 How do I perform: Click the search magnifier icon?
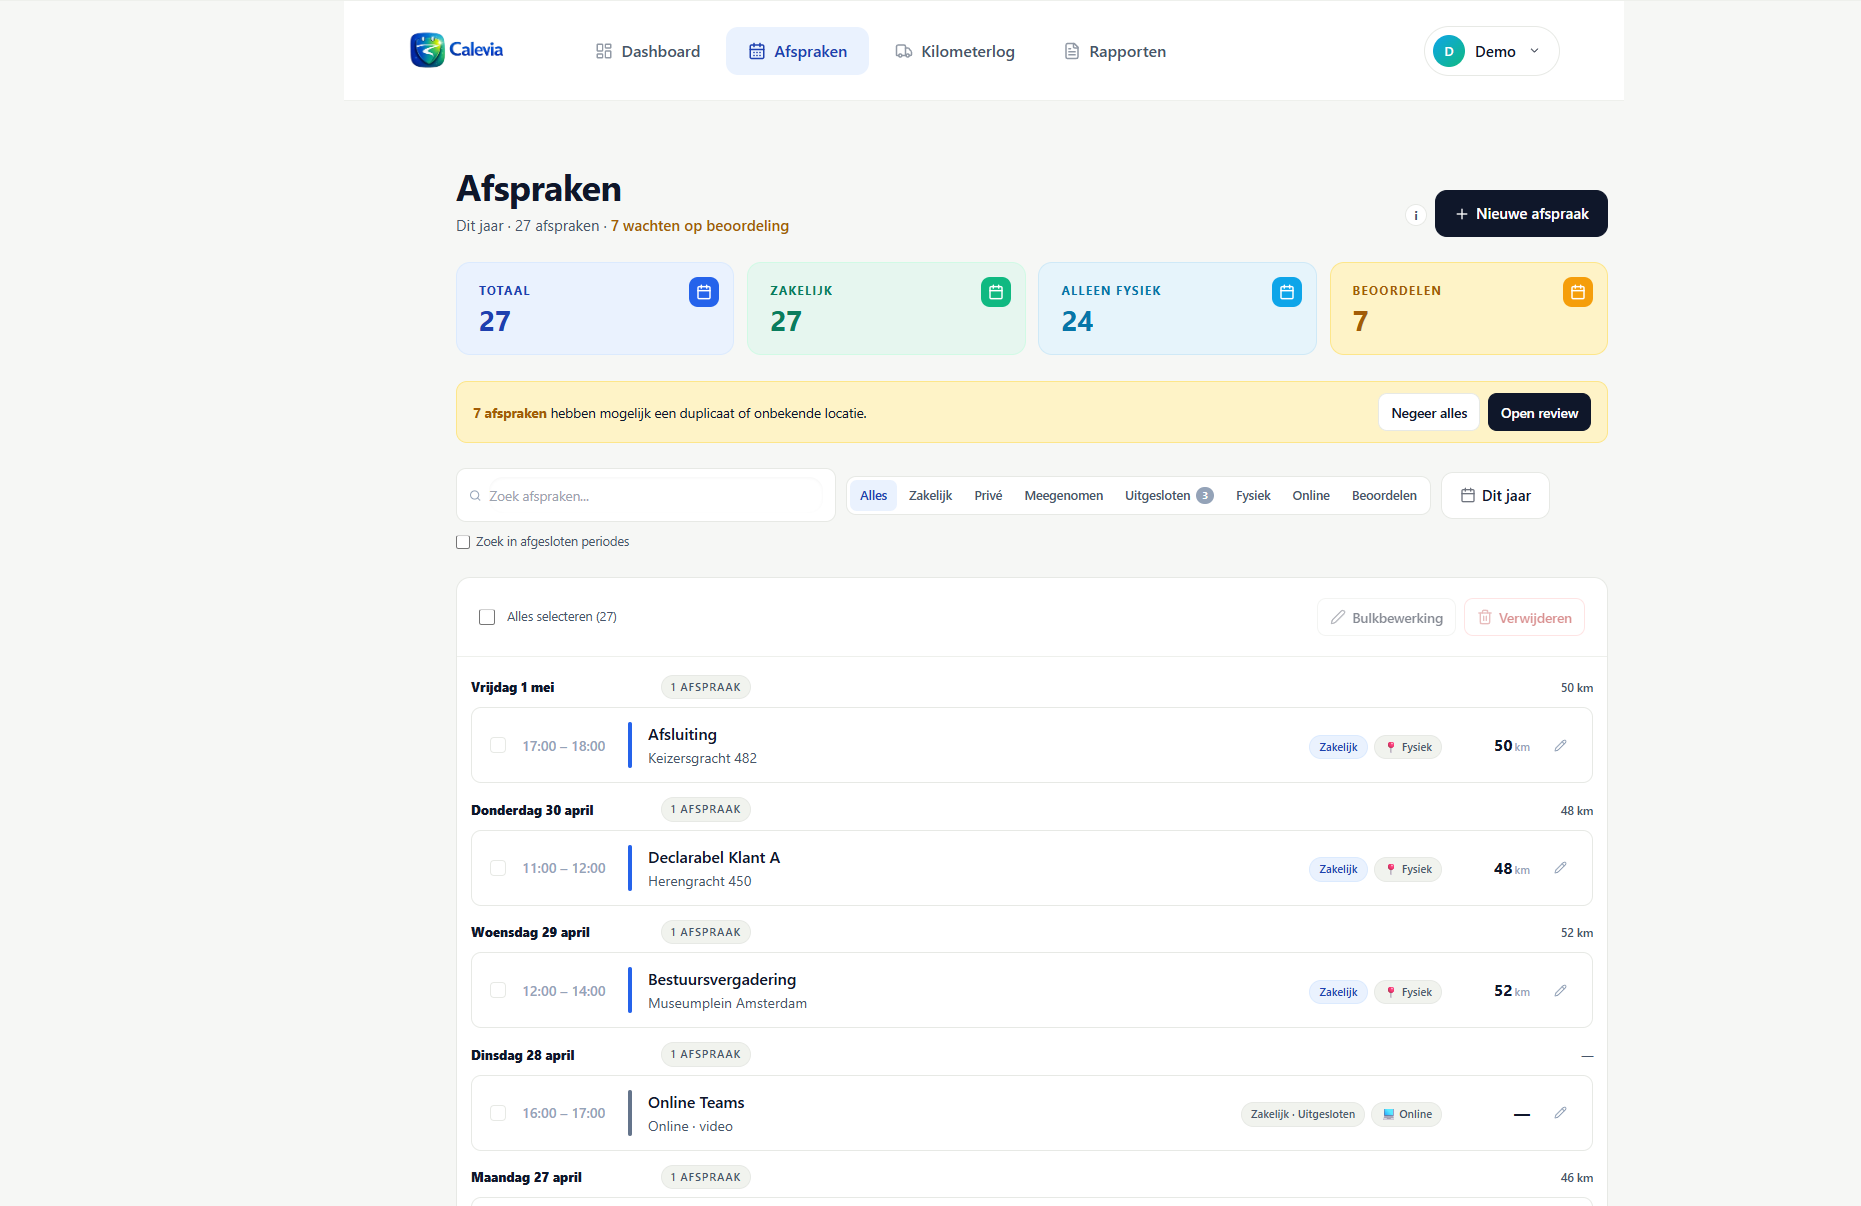(475, 496)
